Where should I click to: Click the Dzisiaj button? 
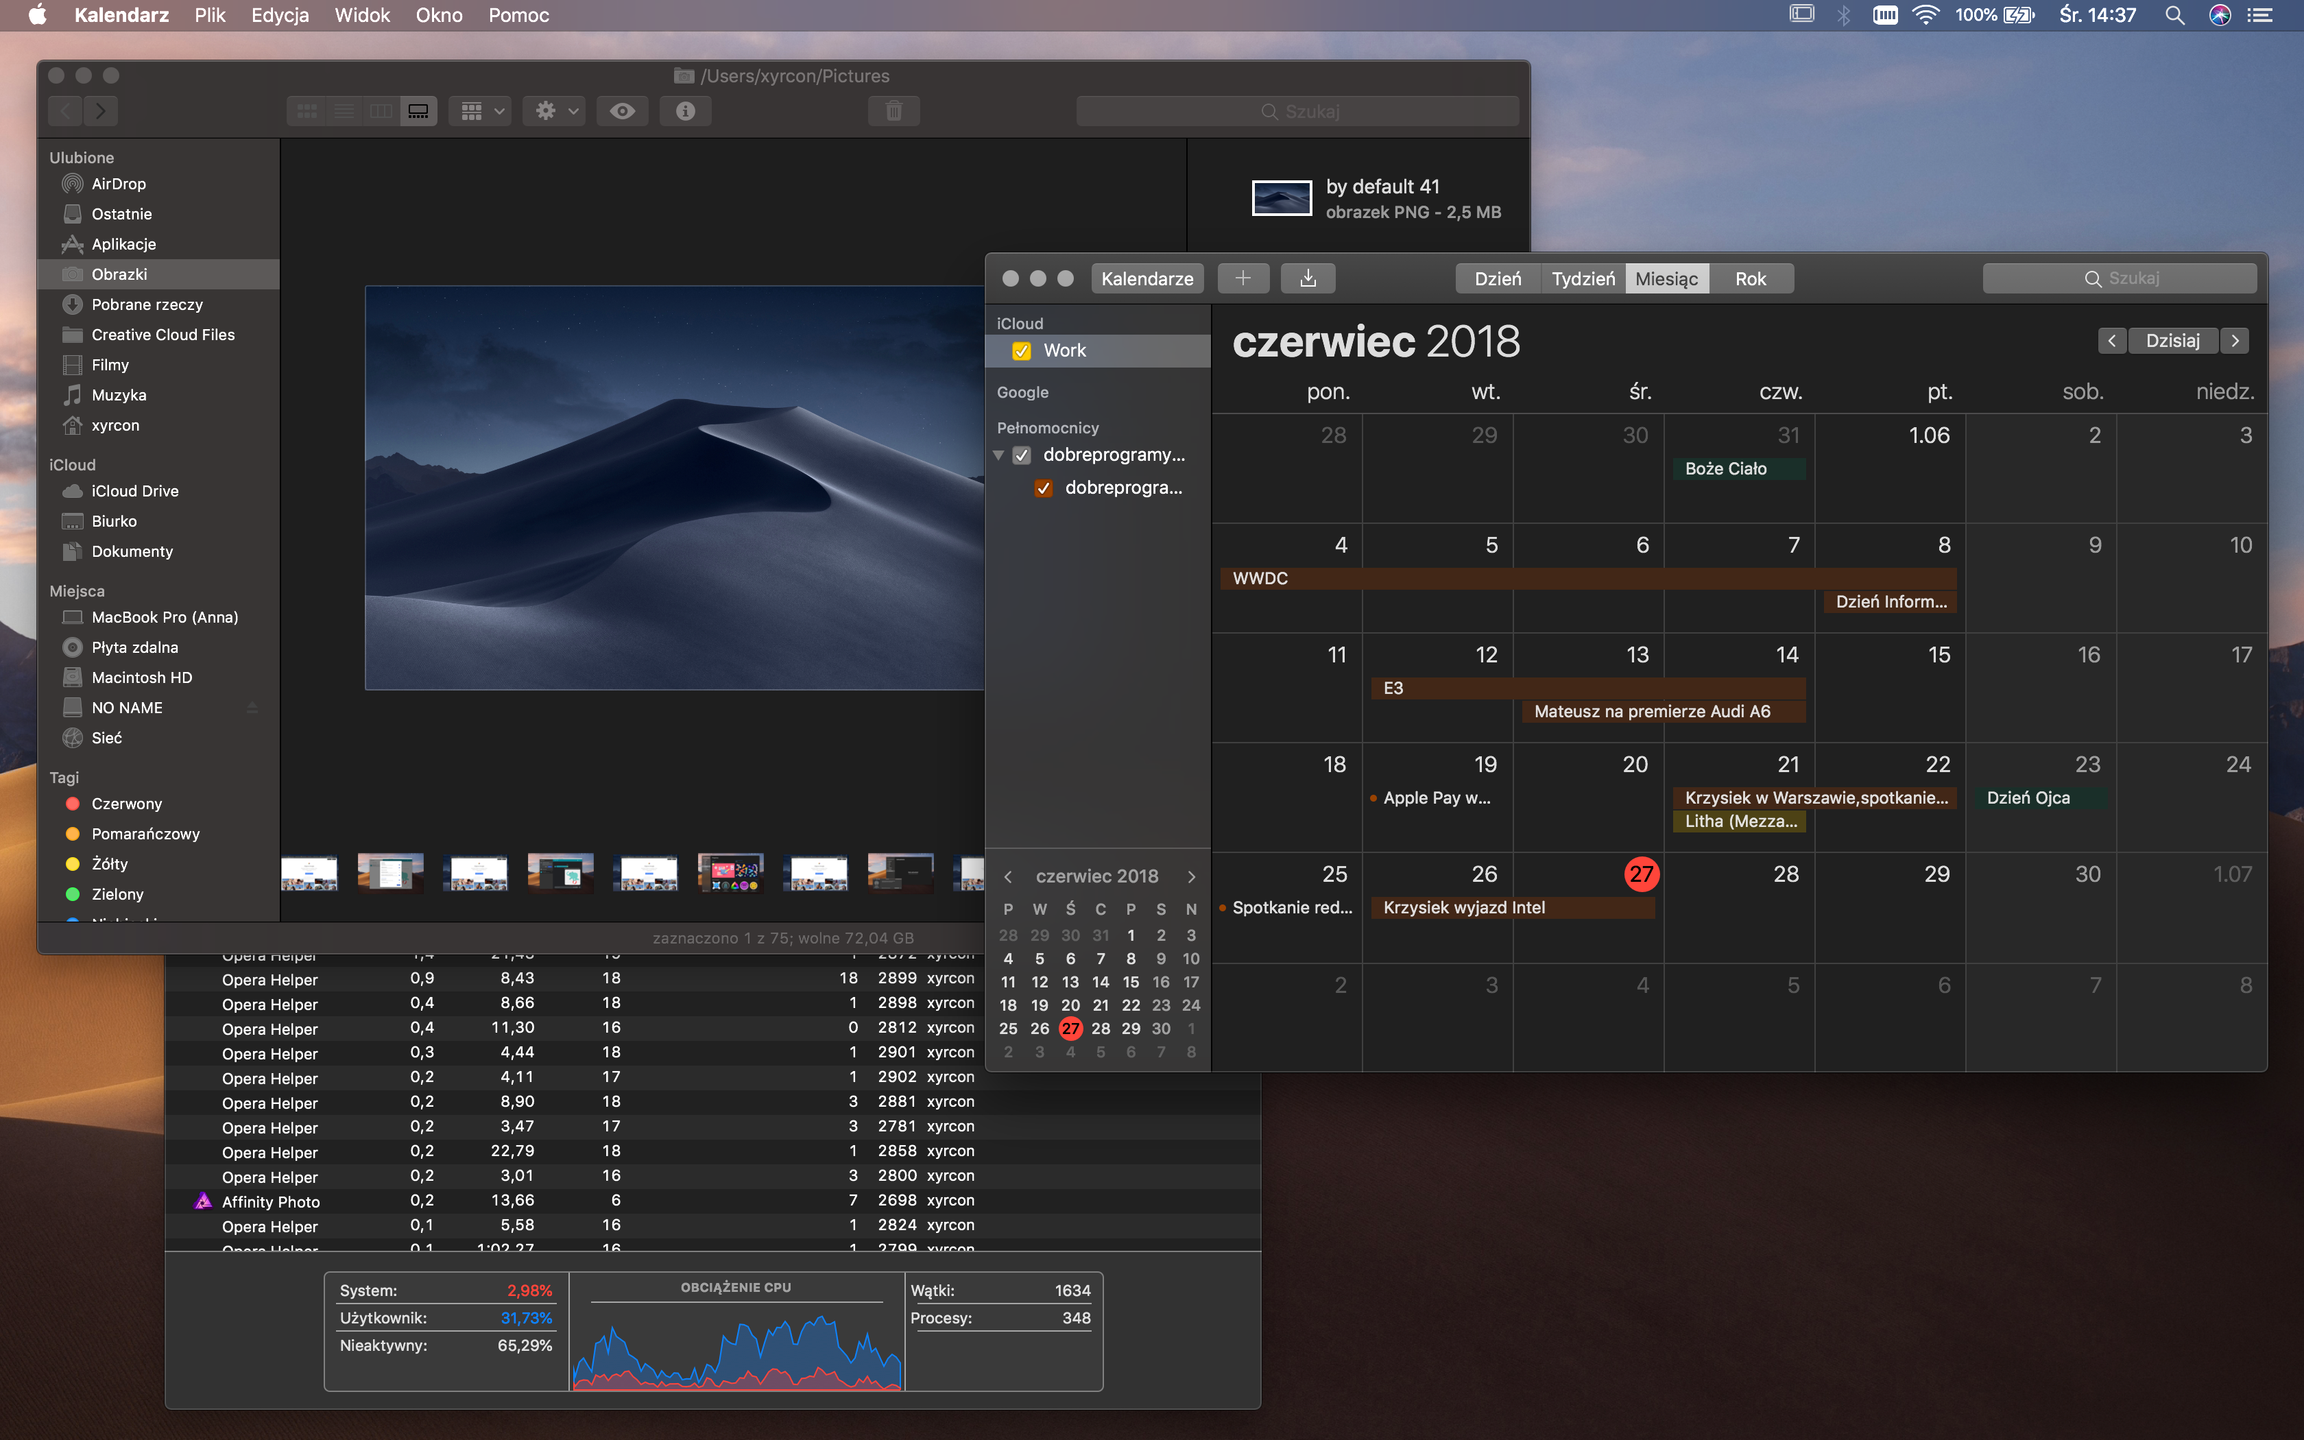tap(2172, 341)
